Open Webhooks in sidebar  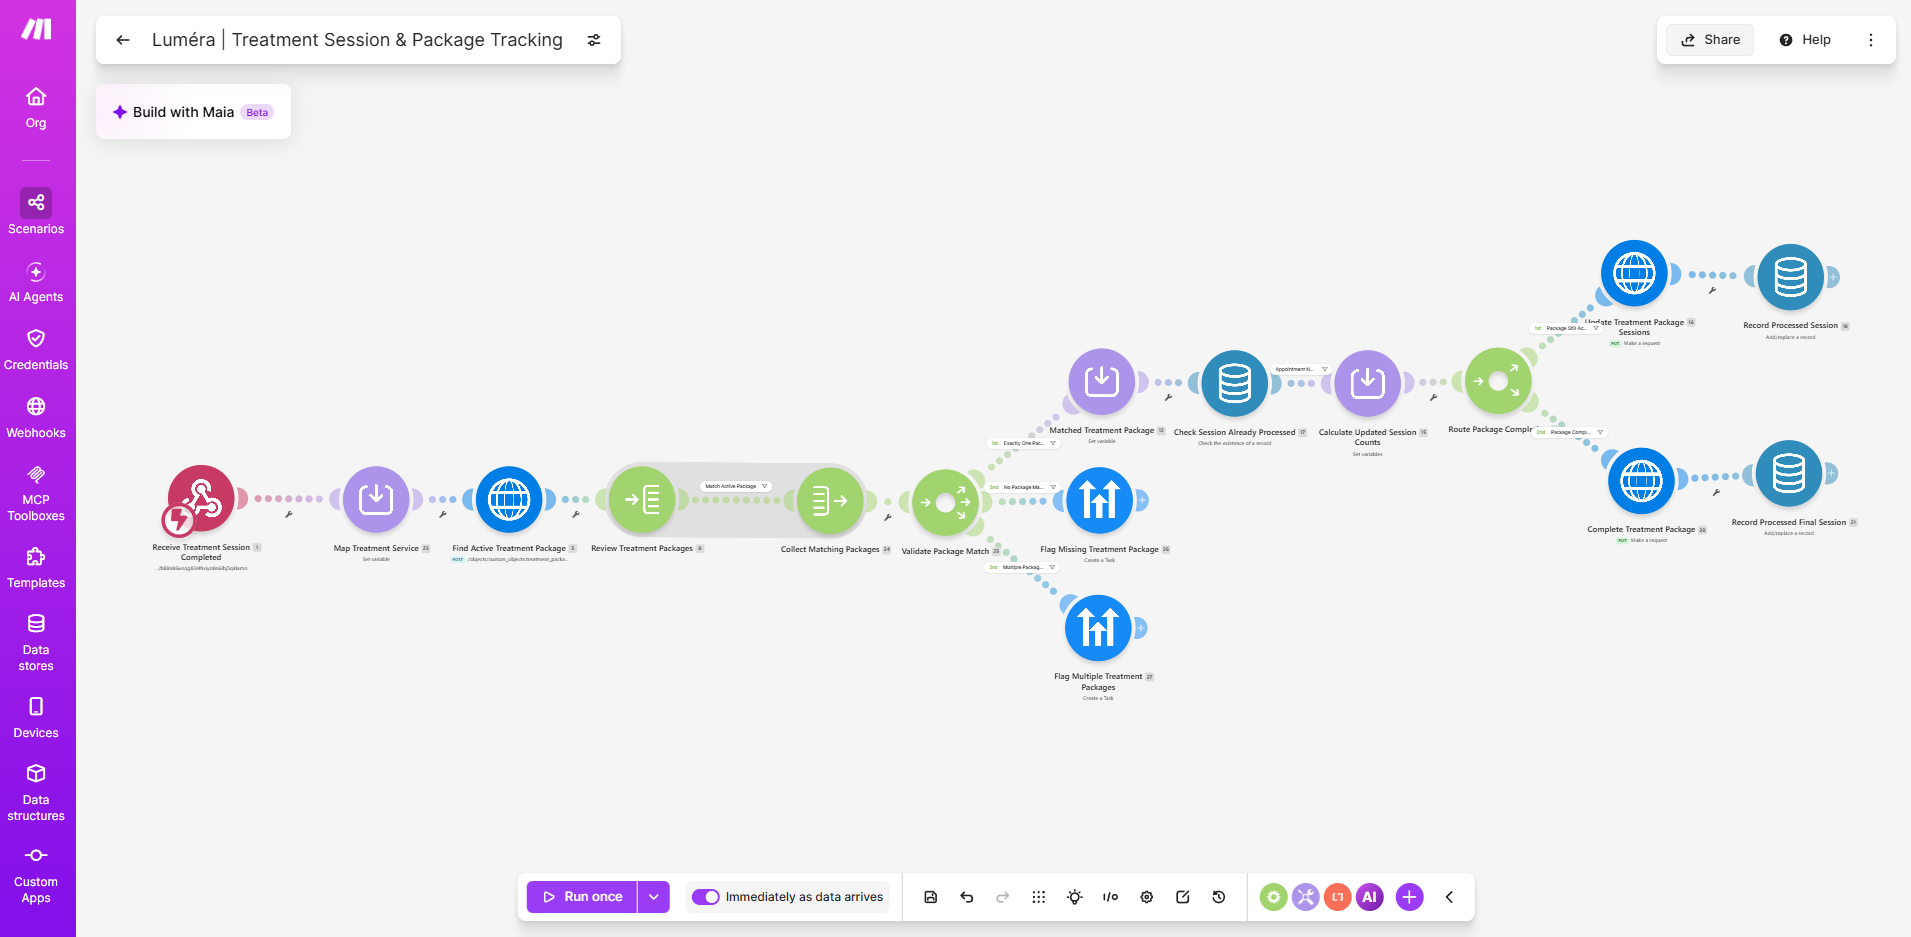click(36, 418)
